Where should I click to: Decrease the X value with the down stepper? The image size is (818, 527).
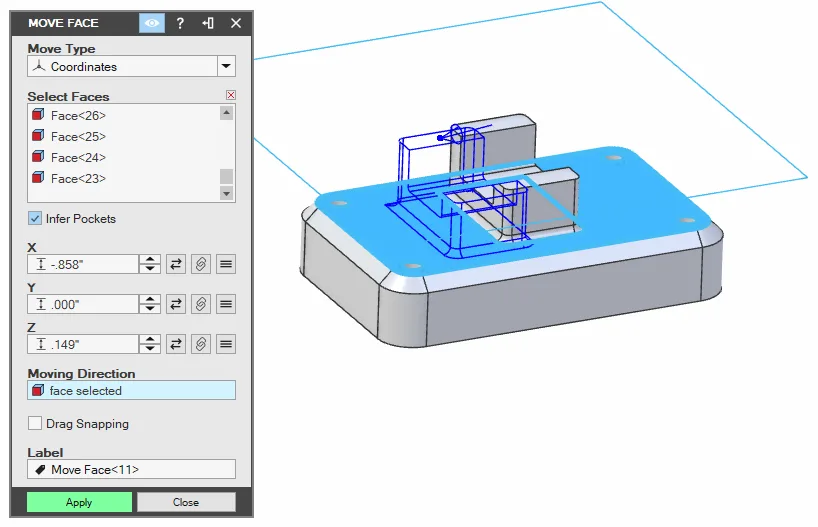point(150,269)
